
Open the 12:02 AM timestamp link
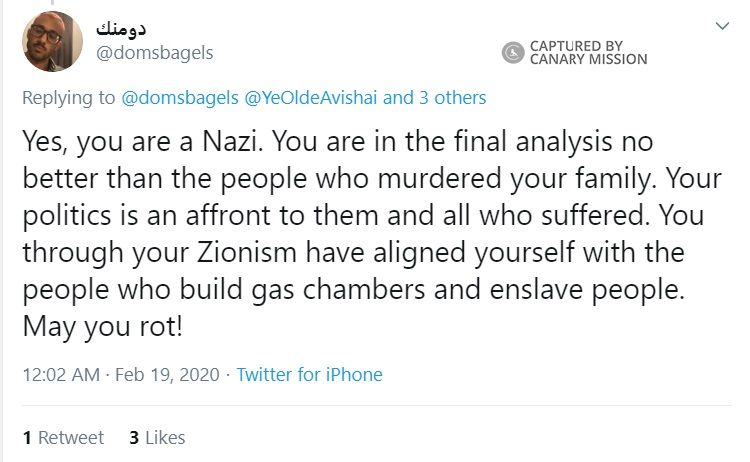tap(60, 375)
